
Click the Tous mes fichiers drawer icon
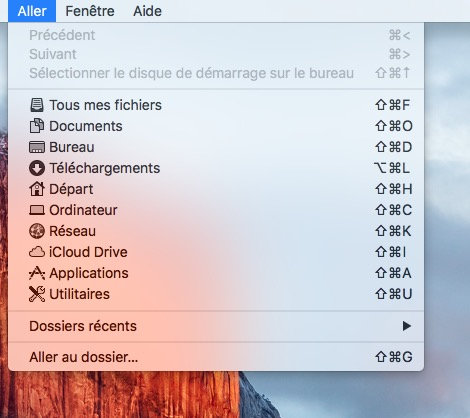[37, 105]
